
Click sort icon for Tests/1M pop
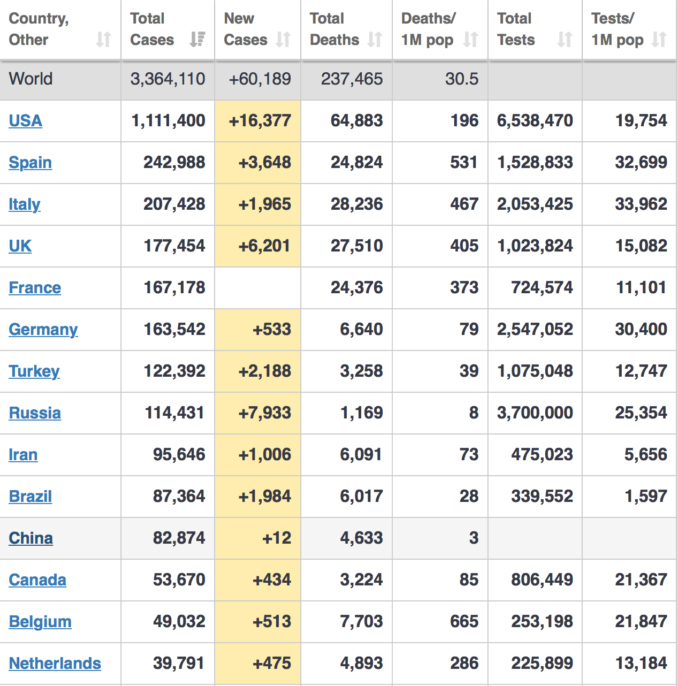[x=658, y=40]
